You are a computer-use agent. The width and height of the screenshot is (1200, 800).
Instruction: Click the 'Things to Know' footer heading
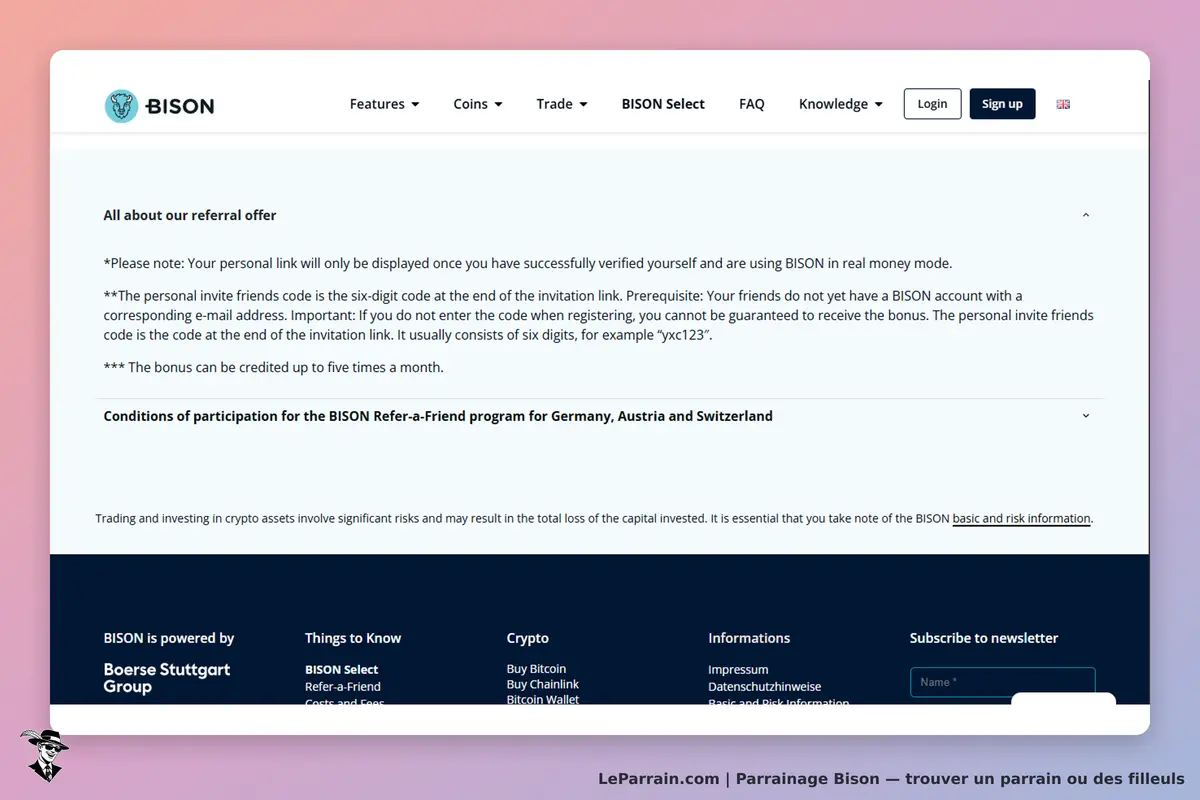tap(353, 638)
